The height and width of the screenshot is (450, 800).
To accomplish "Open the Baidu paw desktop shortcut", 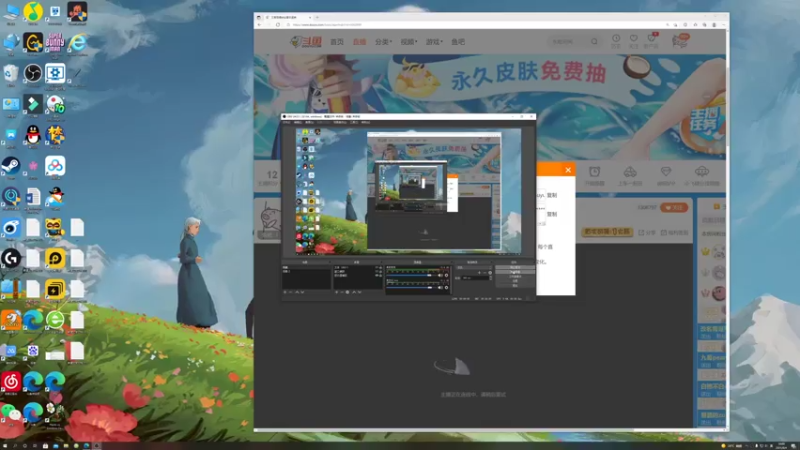I will coord(33,351).
